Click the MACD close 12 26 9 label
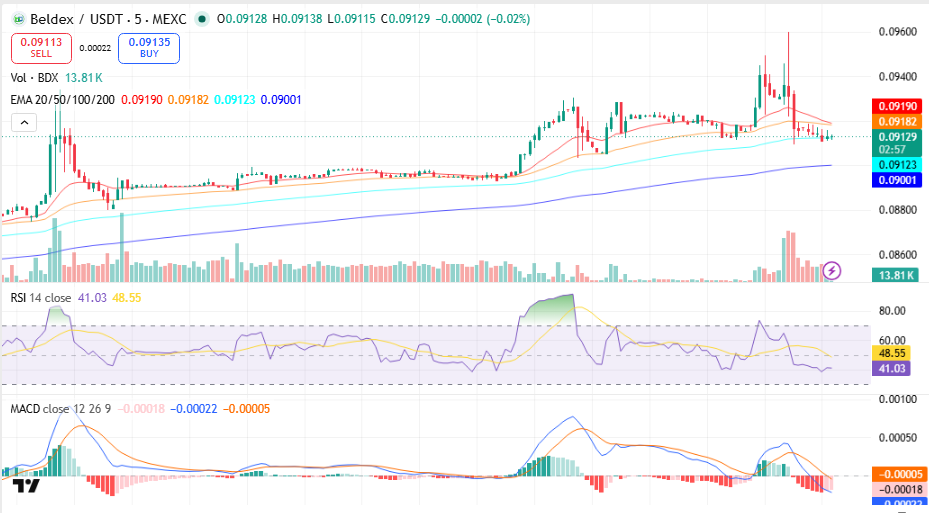This screenshot has height=513, width=929. coord(60,409)
